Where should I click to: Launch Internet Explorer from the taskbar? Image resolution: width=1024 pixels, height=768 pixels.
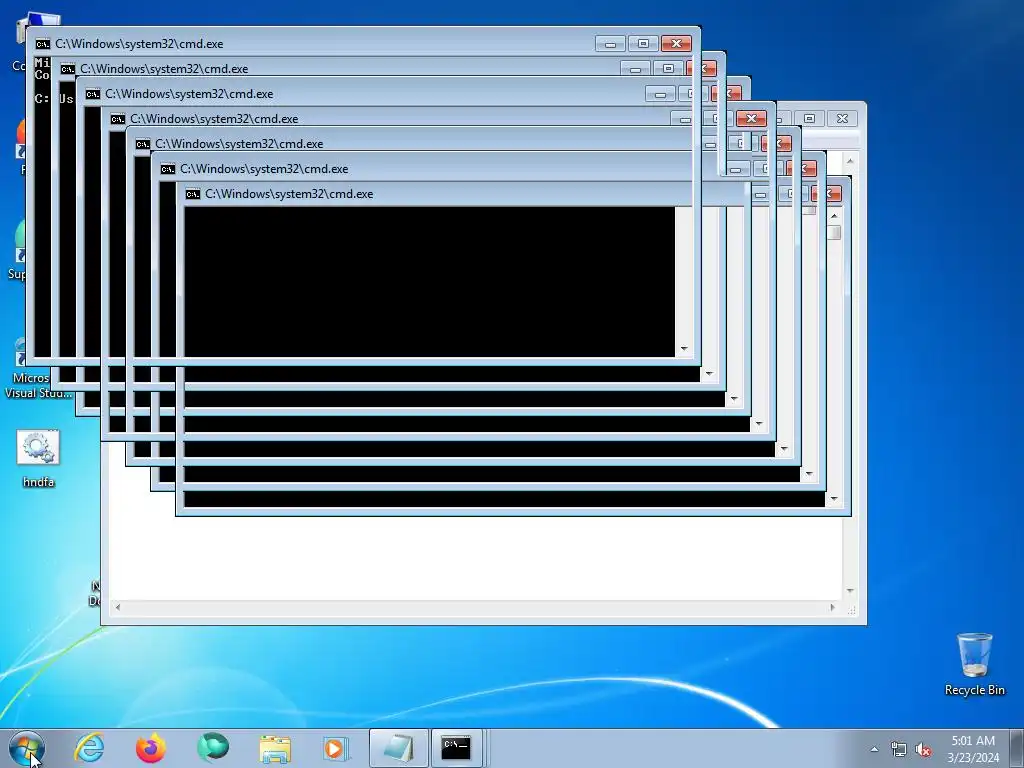(89, 748)
